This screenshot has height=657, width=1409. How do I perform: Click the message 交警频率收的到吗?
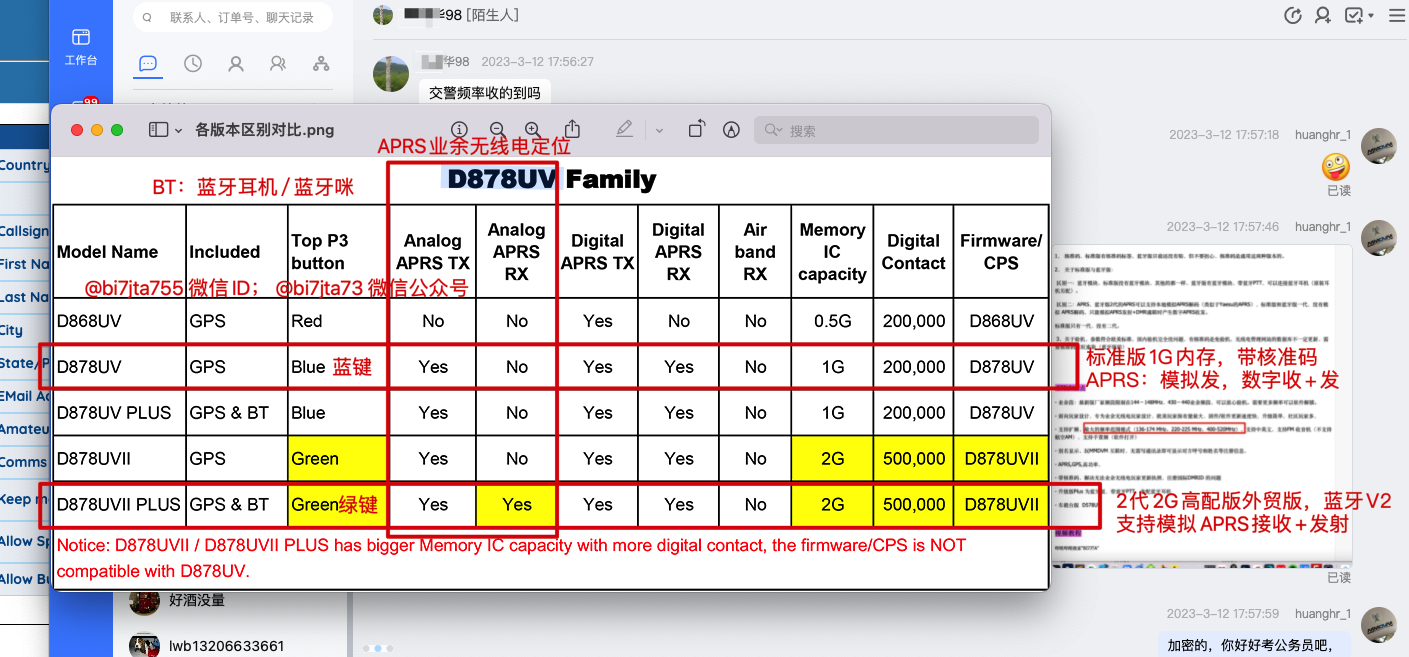click(485, 92)
